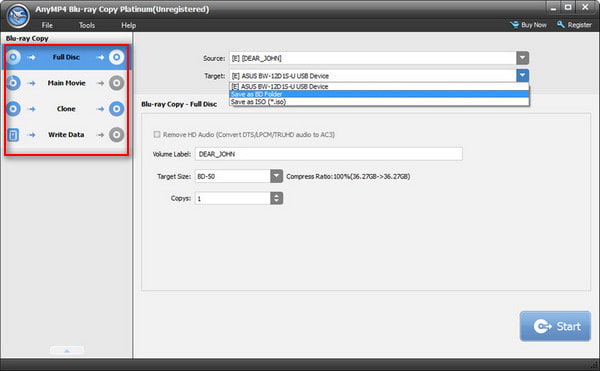Image resolution: width=600 pixels, height=371 pixels.
Task: Click the source disc icon in Main Movie row
Action: (x=13, y=83)
